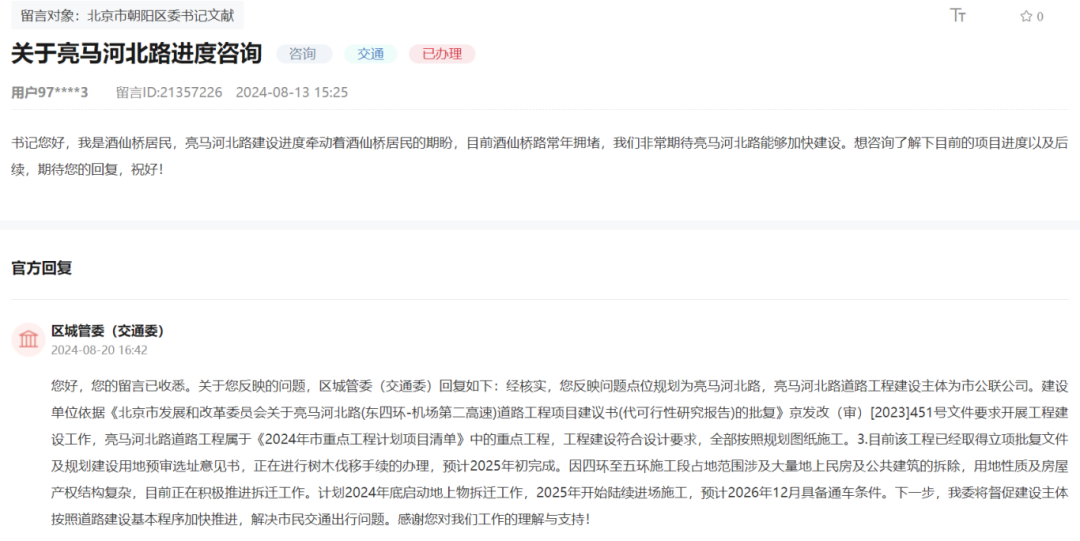1080x541 pixels.
Task: Select the 咨询 tag
Action: point(304,54)
